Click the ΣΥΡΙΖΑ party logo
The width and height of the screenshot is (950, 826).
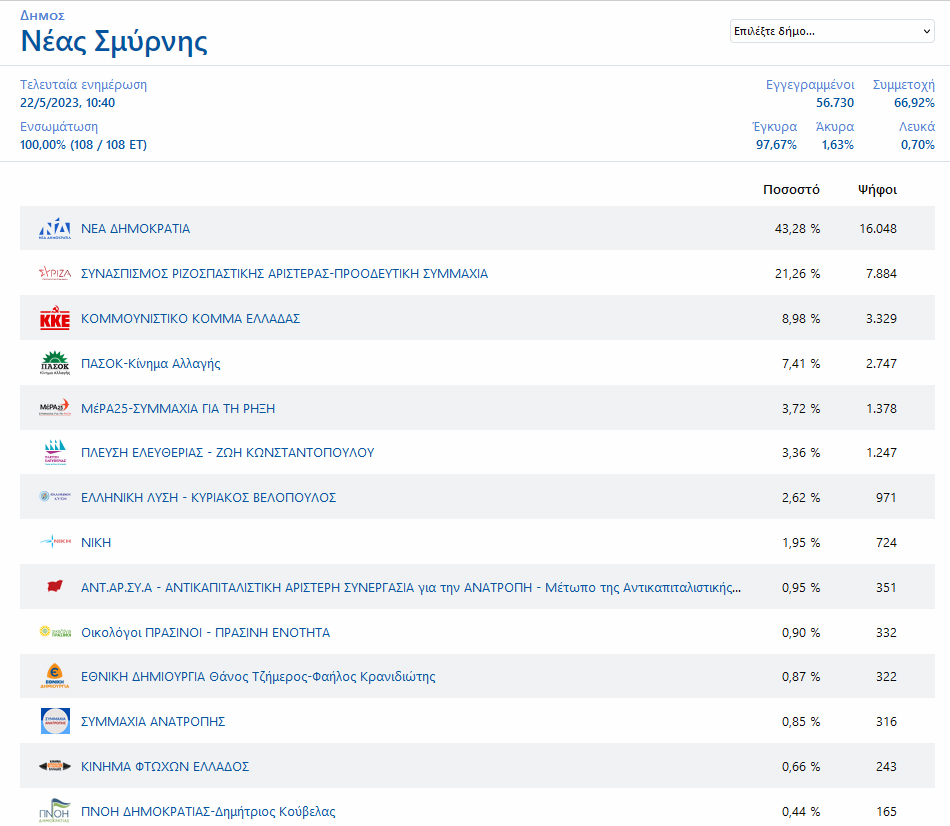pos(55,273)
